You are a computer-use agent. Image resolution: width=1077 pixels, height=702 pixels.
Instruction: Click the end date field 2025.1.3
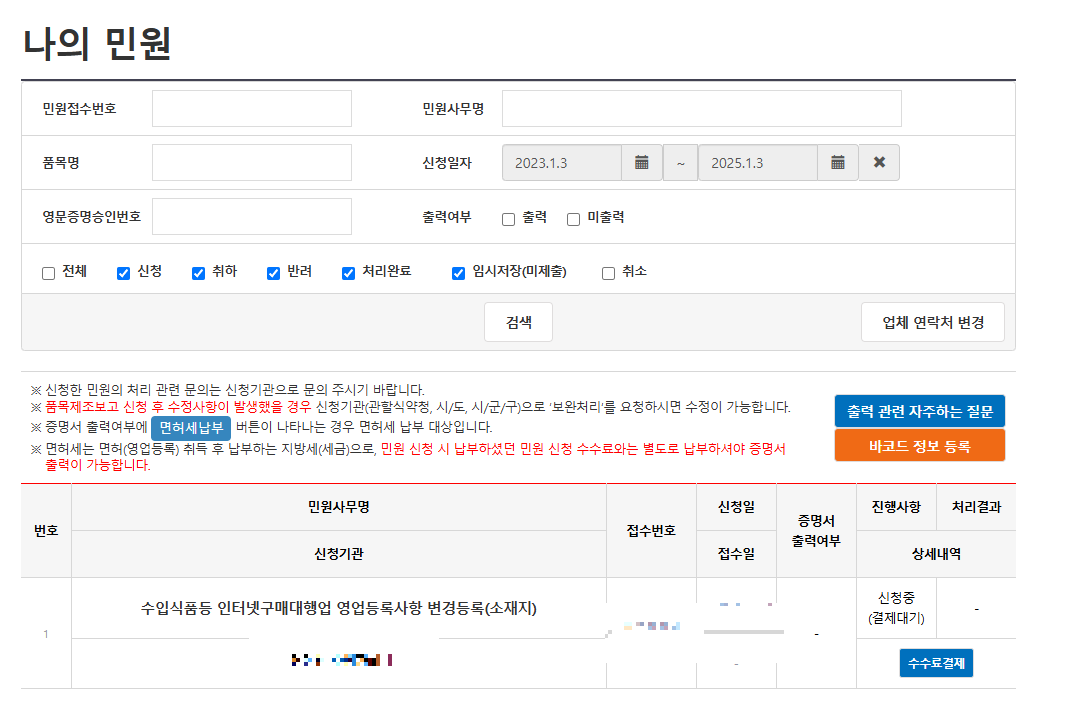pos(758,163)
